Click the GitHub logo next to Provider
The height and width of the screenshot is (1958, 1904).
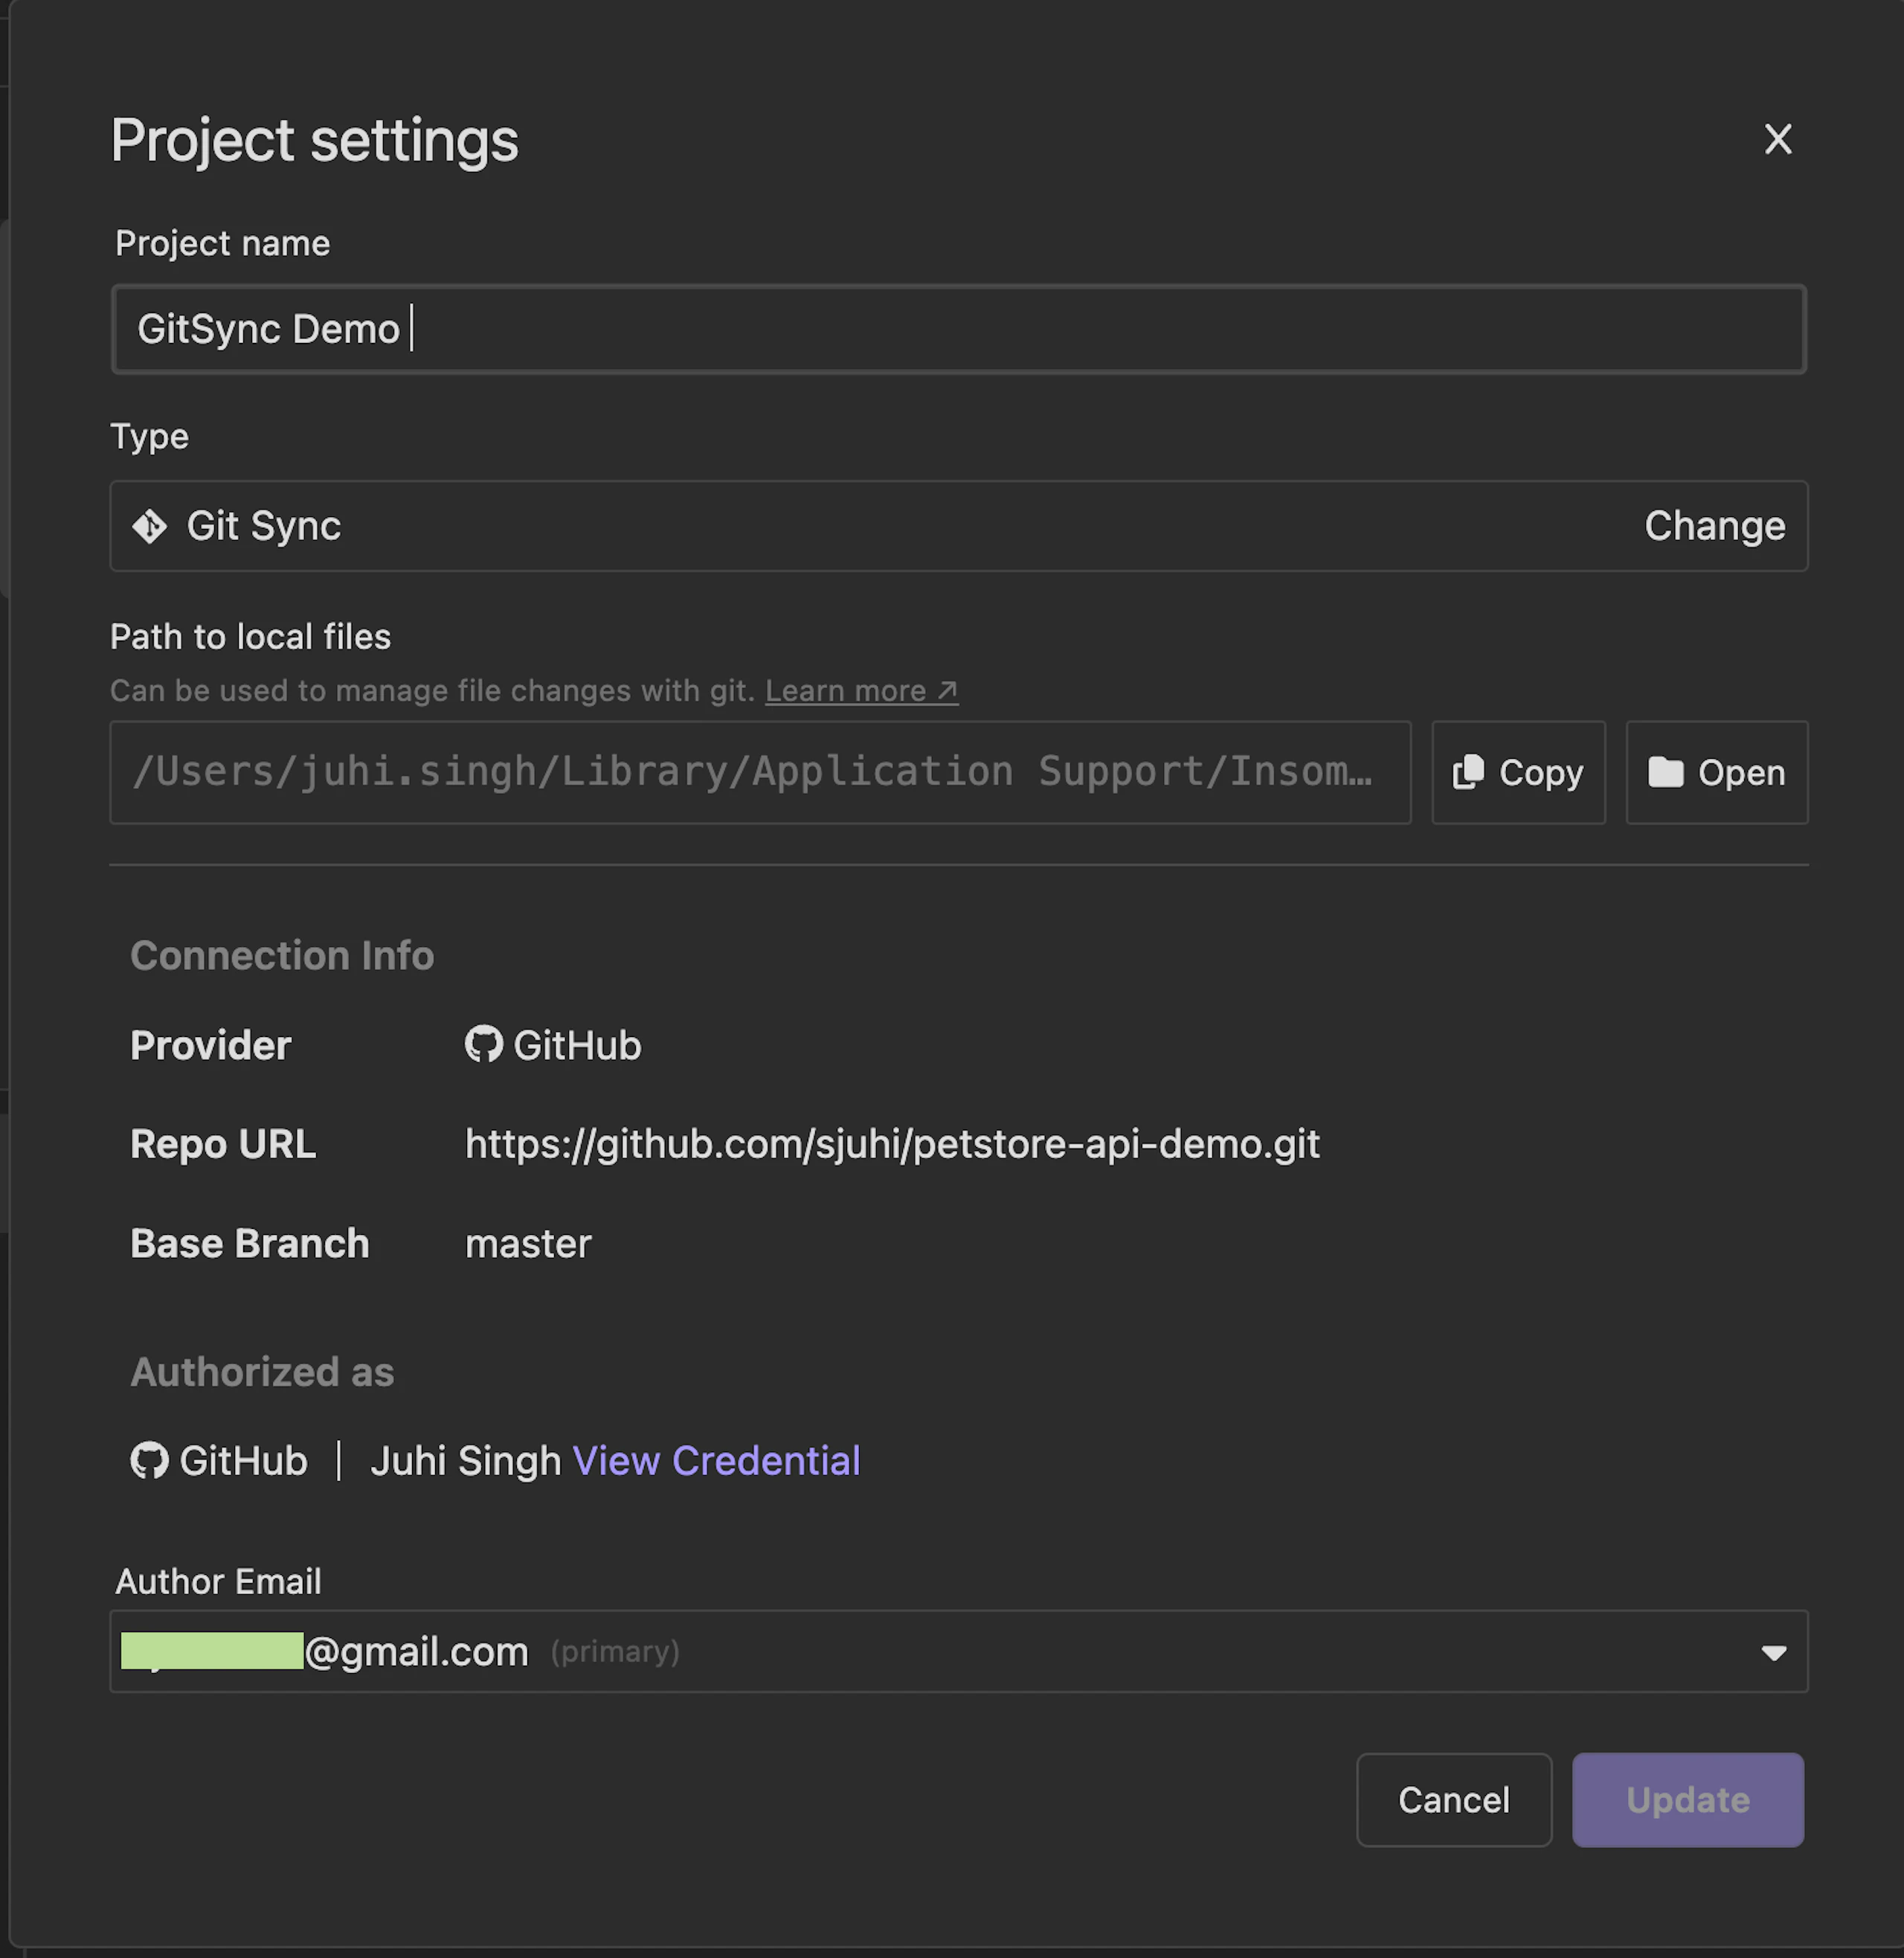coord(483,1044)
